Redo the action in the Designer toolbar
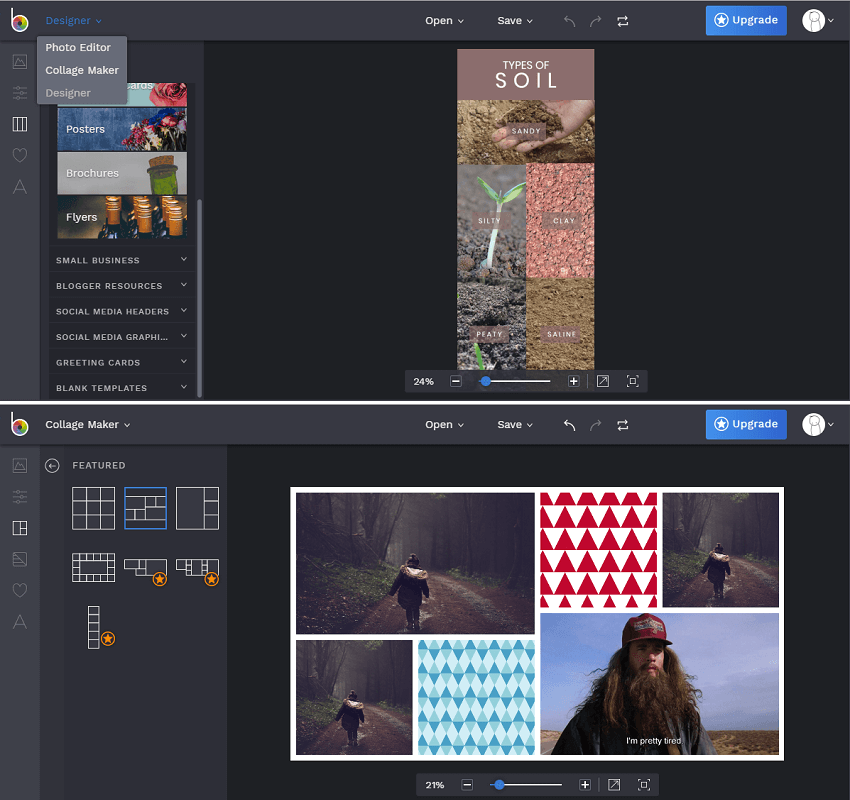Image resolution: width=850 pixels, height=800 pixels. click(x=595, y=21)
